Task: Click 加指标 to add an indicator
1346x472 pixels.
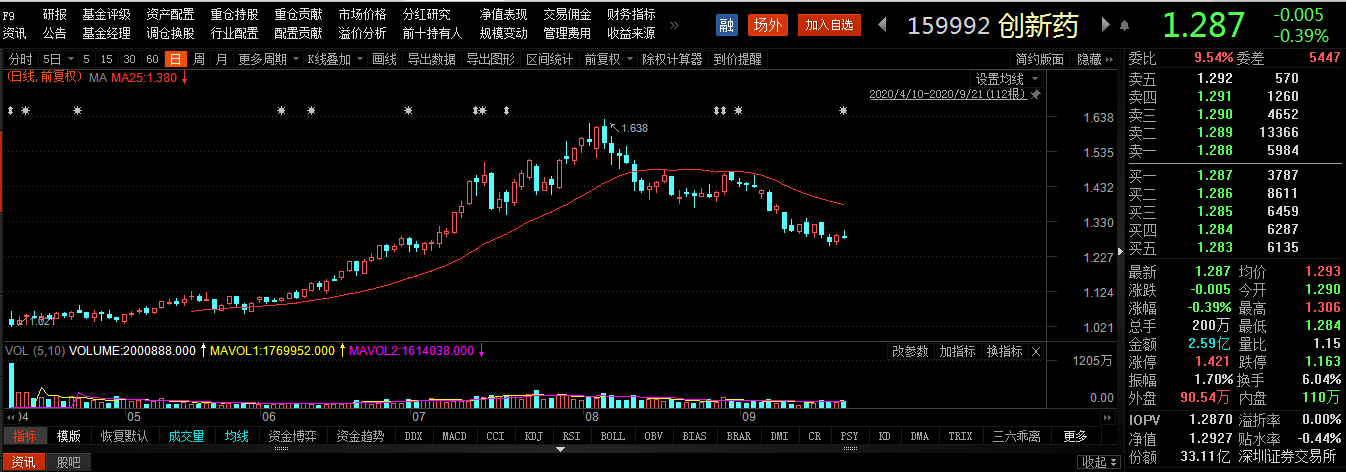Action: [x=956, y=351]
